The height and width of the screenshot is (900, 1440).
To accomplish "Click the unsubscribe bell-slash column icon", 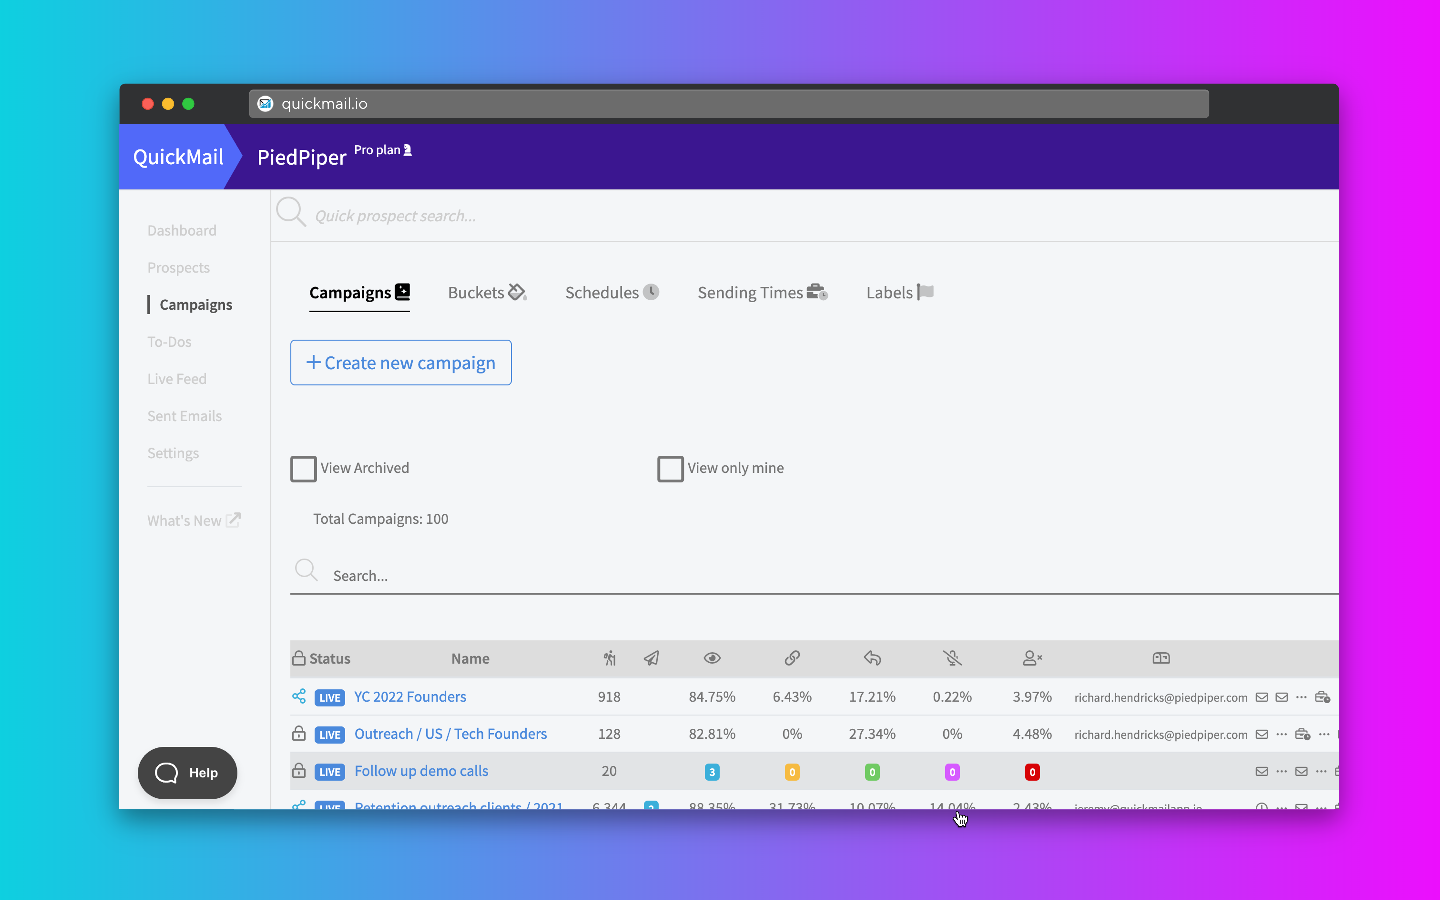I will point(952,658).
